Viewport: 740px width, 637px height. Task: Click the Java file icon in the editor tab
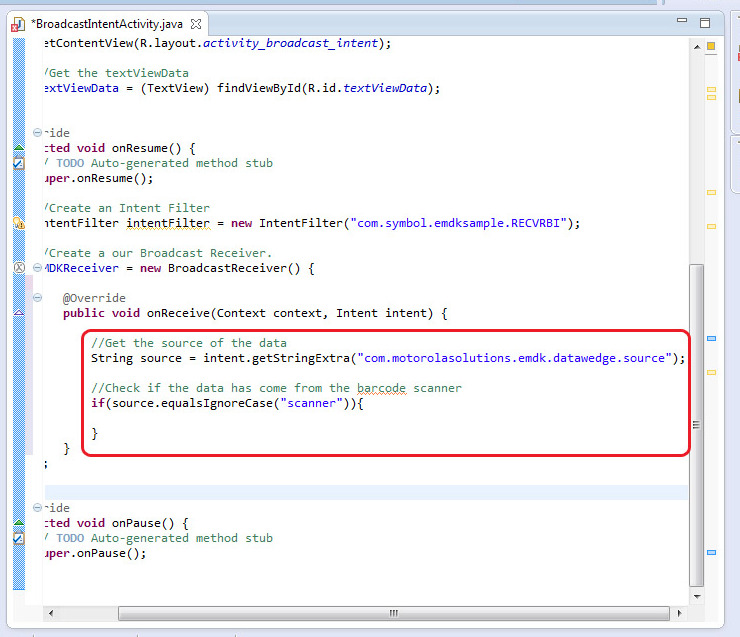click(x=18, y=22)
